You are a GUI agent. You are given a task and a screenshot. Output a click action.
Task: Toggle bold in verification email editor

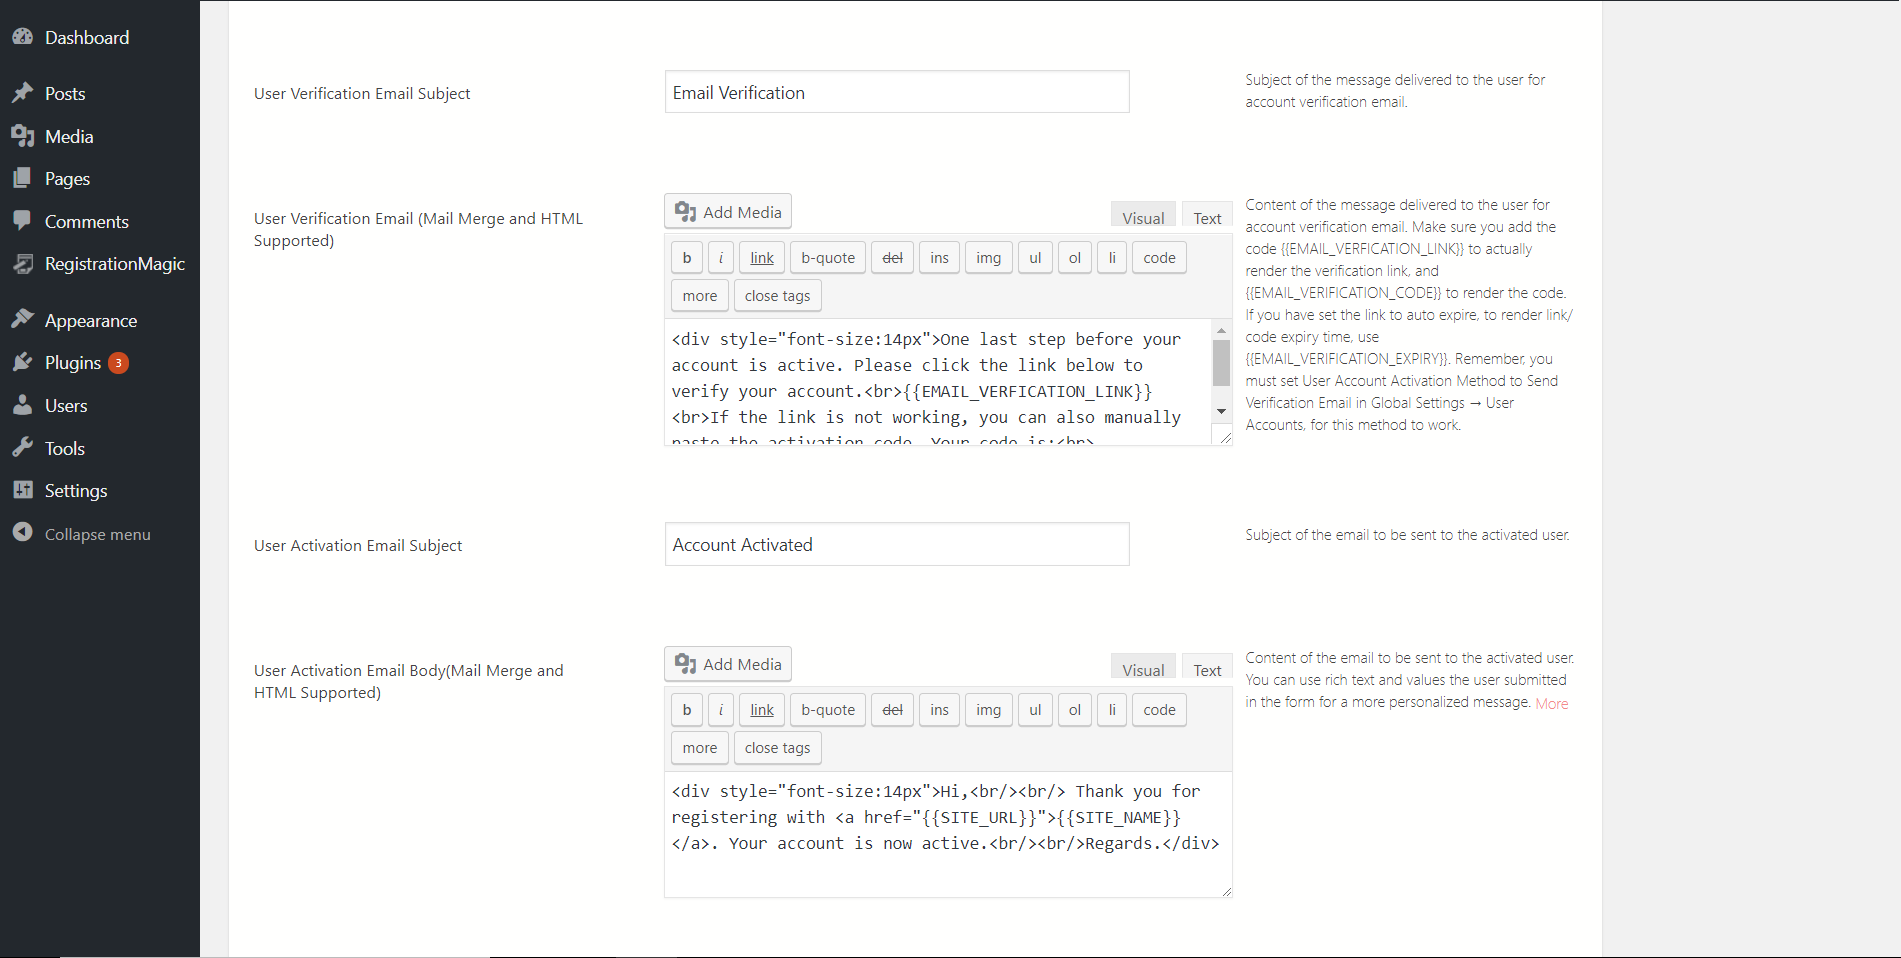686,257
